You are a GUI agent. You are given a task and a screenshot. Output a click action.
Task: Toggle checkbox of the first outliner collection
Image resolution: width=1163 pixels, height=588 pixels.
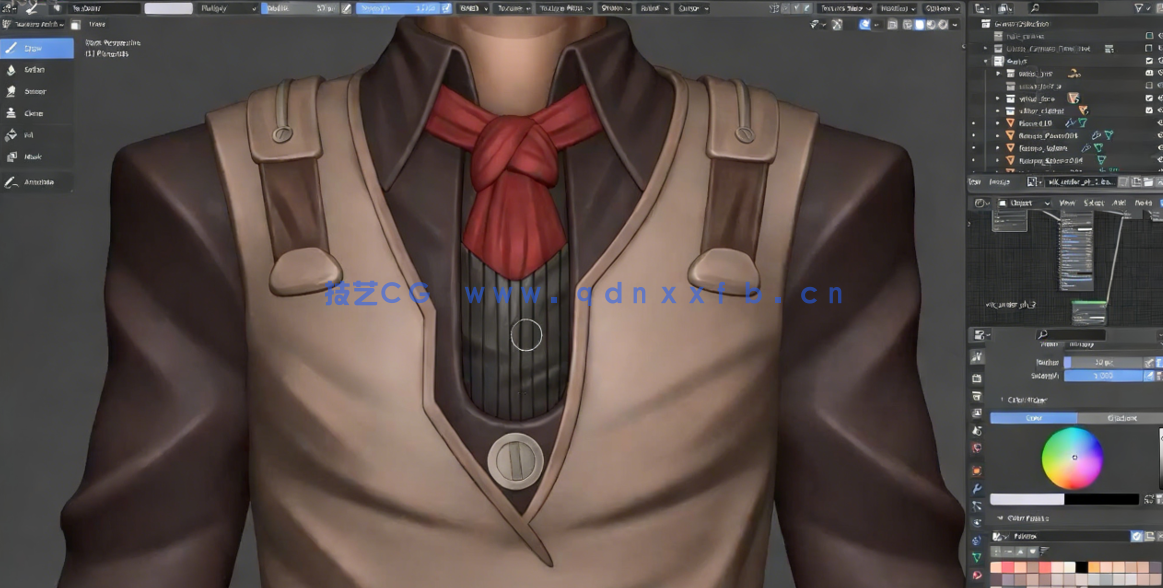(x=1149, y=35)
